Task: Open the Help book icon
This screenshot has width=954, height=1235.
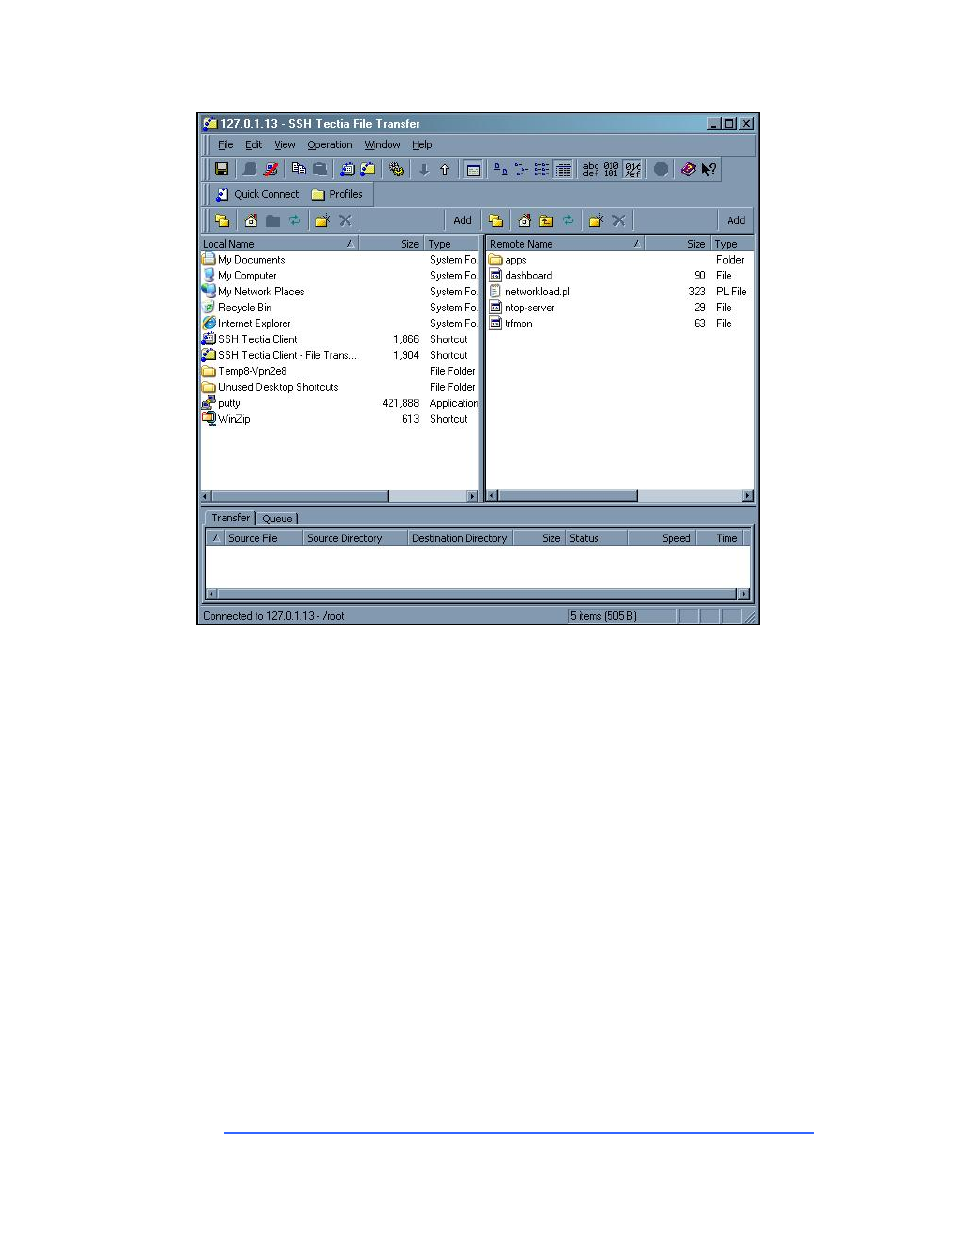Action: pos(688,169)
